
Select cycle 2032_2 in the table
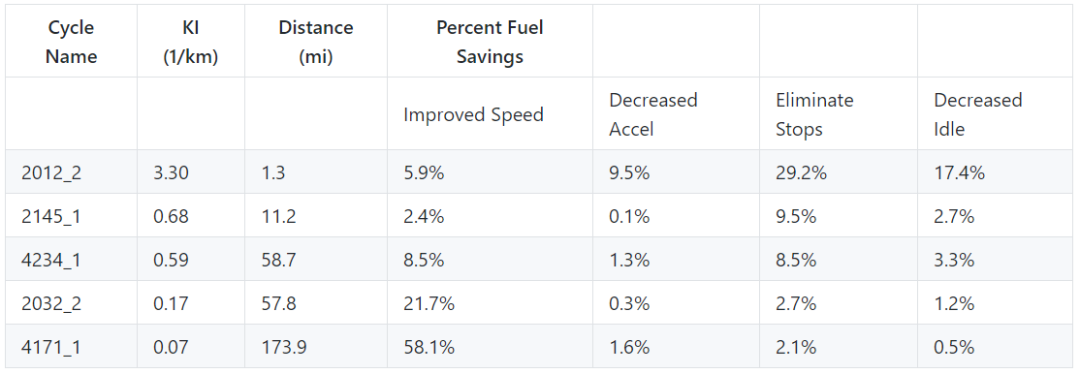[72, 303]
